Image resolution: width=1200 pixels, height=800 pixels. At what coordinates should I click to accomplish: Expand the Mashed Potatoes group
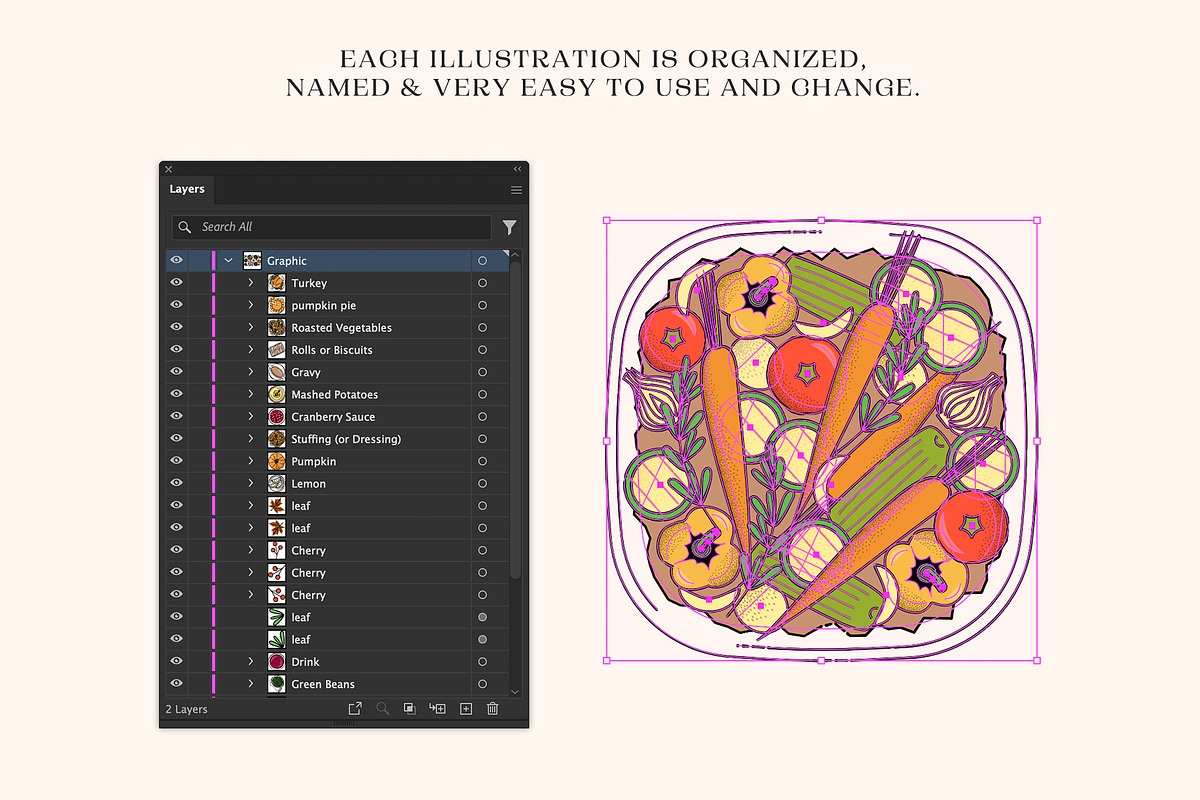coord(251,394)
